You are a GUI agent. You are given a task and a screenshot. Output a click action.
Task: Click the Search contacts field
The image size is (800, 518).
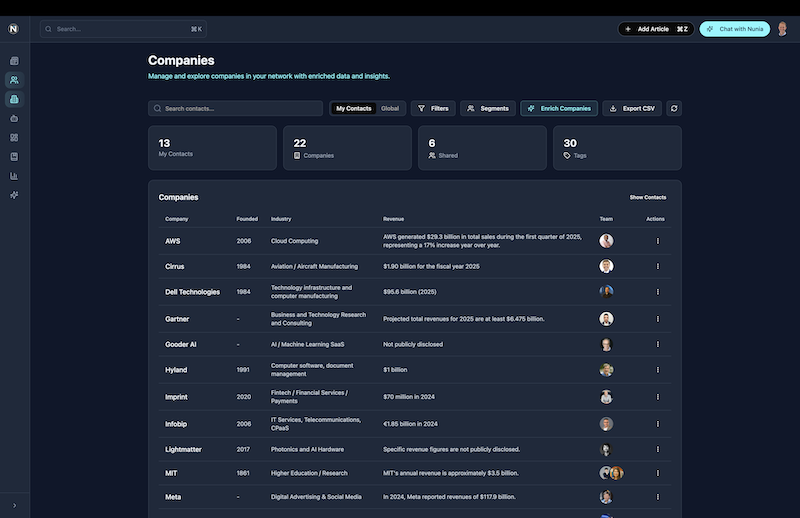235,108
